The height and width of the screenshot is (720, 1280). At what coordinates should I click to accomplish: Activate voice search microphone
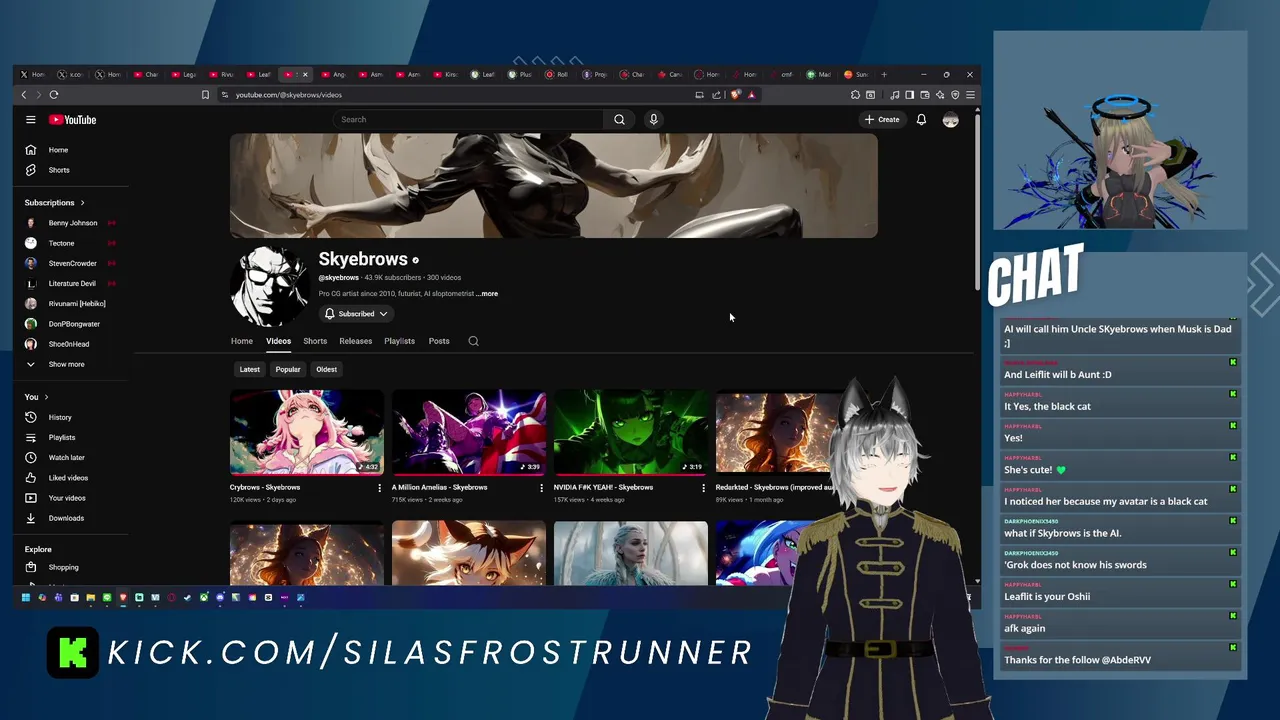[653, 119]
